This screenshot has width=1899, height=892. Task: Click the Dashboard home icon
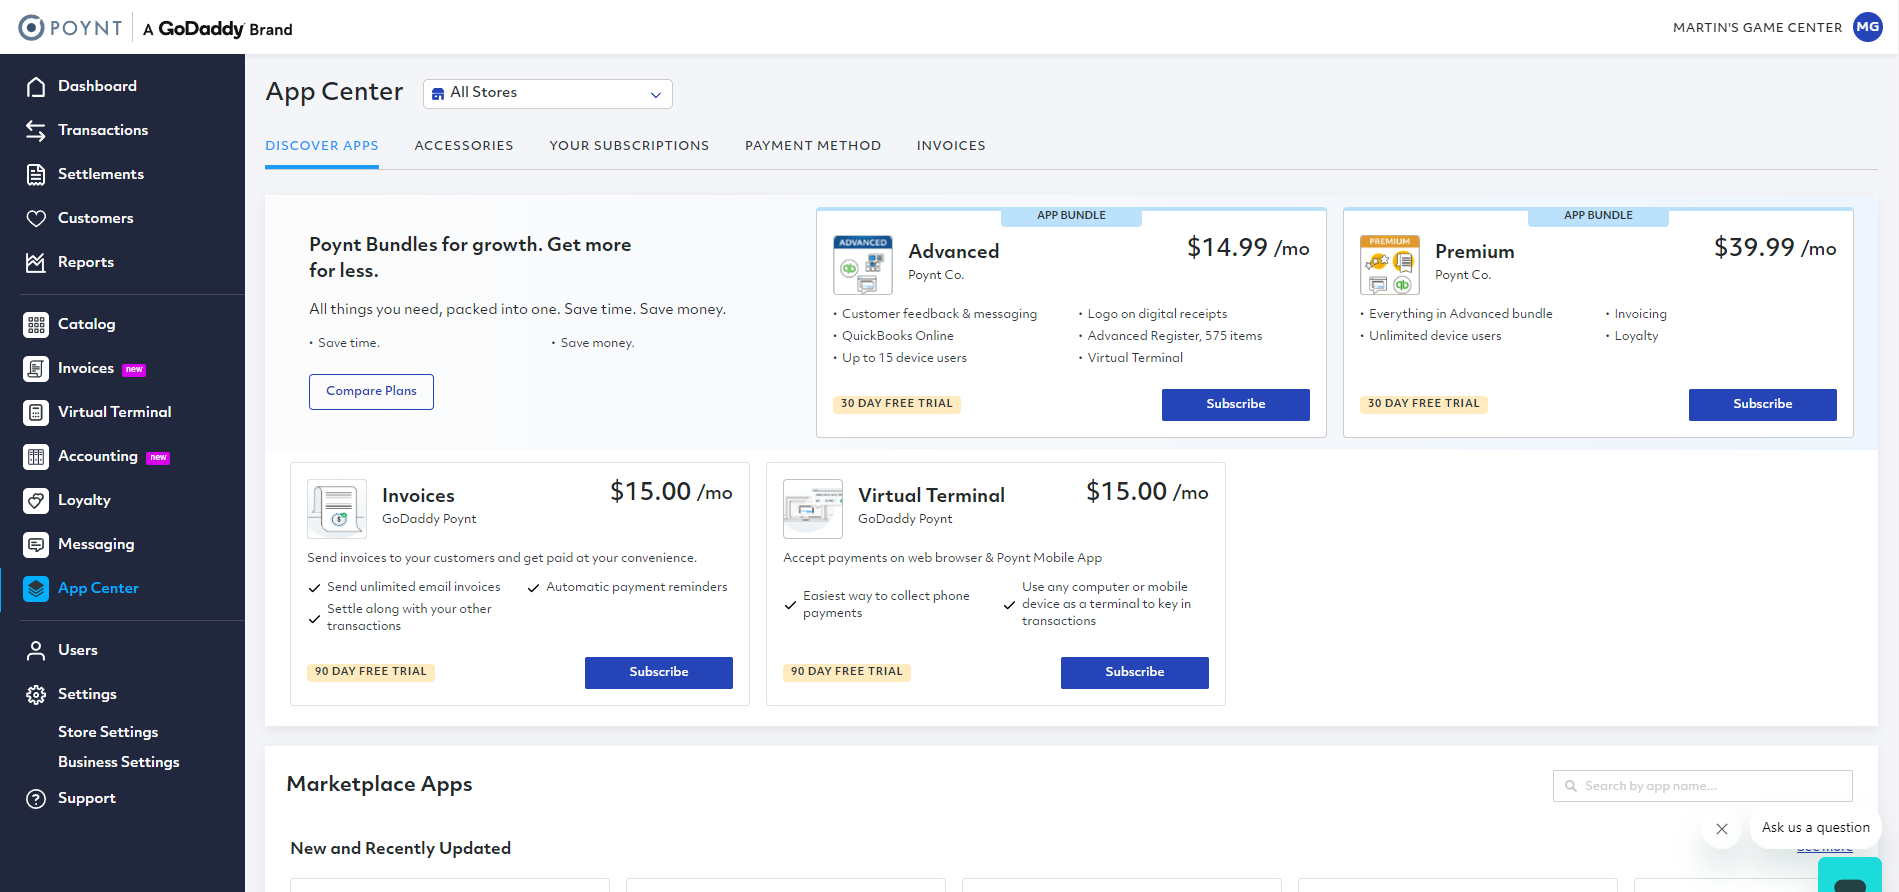(x=36, y=87)
